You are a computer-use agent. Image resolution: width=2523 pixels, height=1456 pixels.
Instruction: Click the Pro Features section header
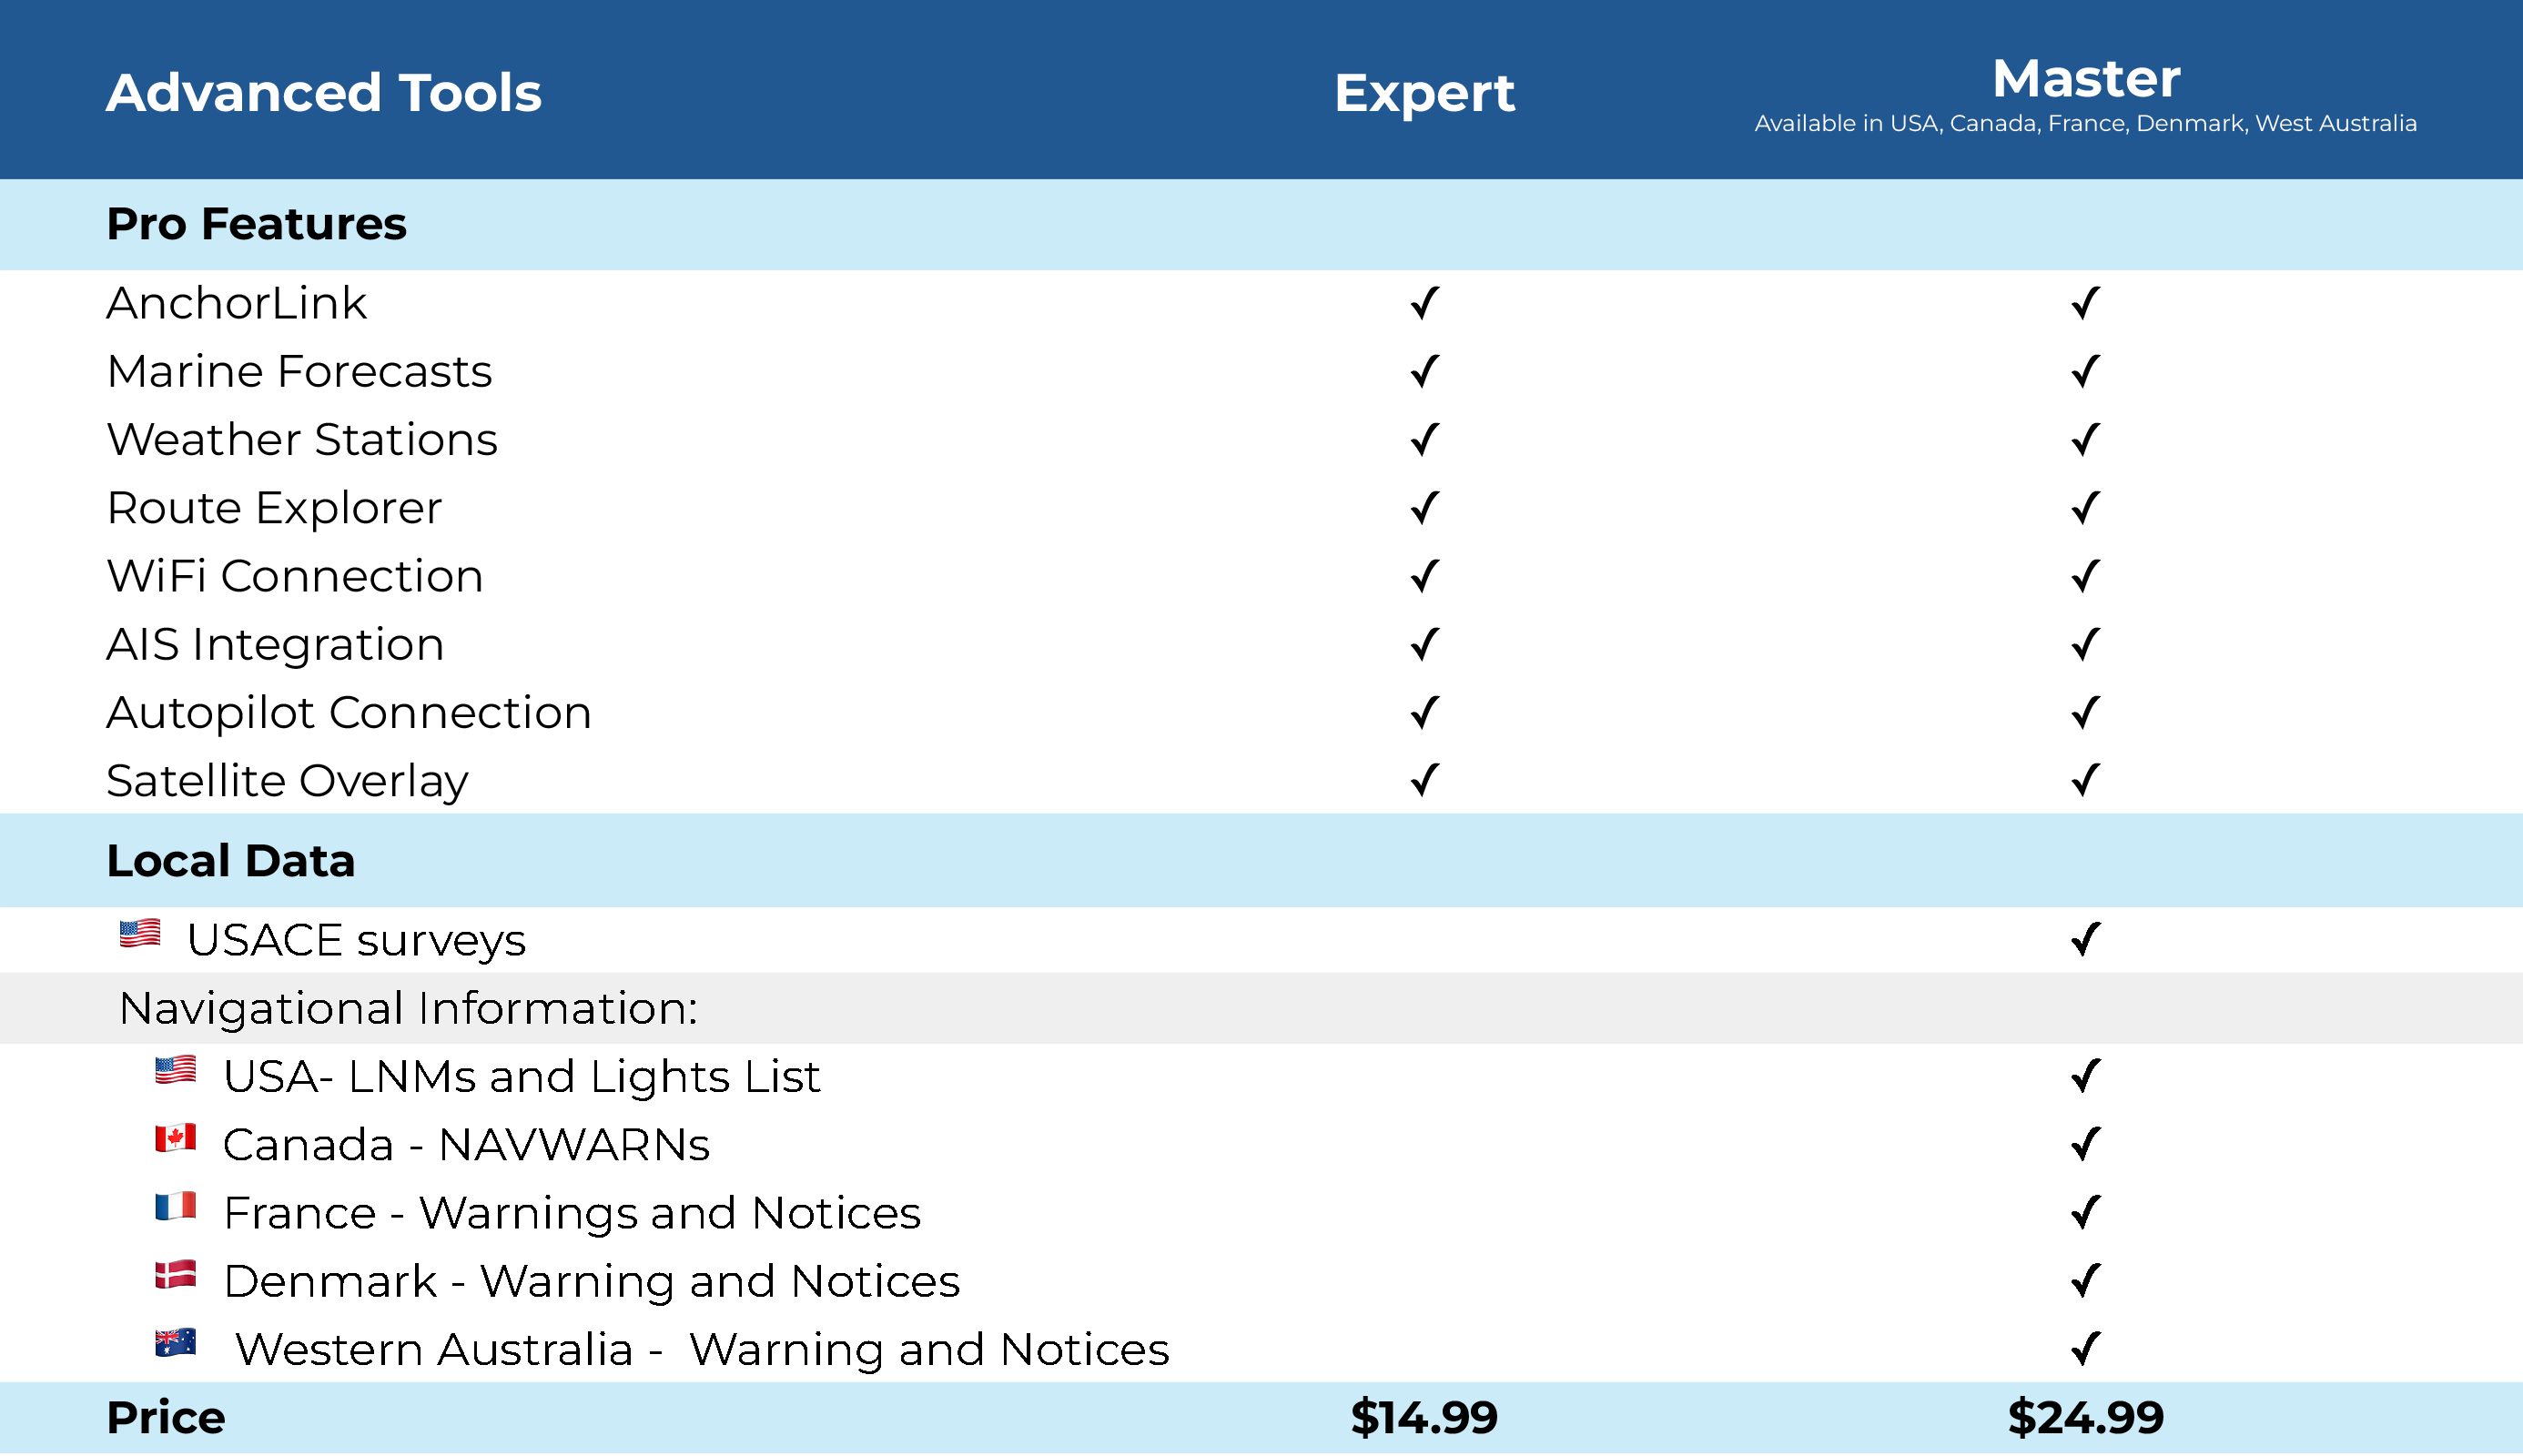coord(257,224)
